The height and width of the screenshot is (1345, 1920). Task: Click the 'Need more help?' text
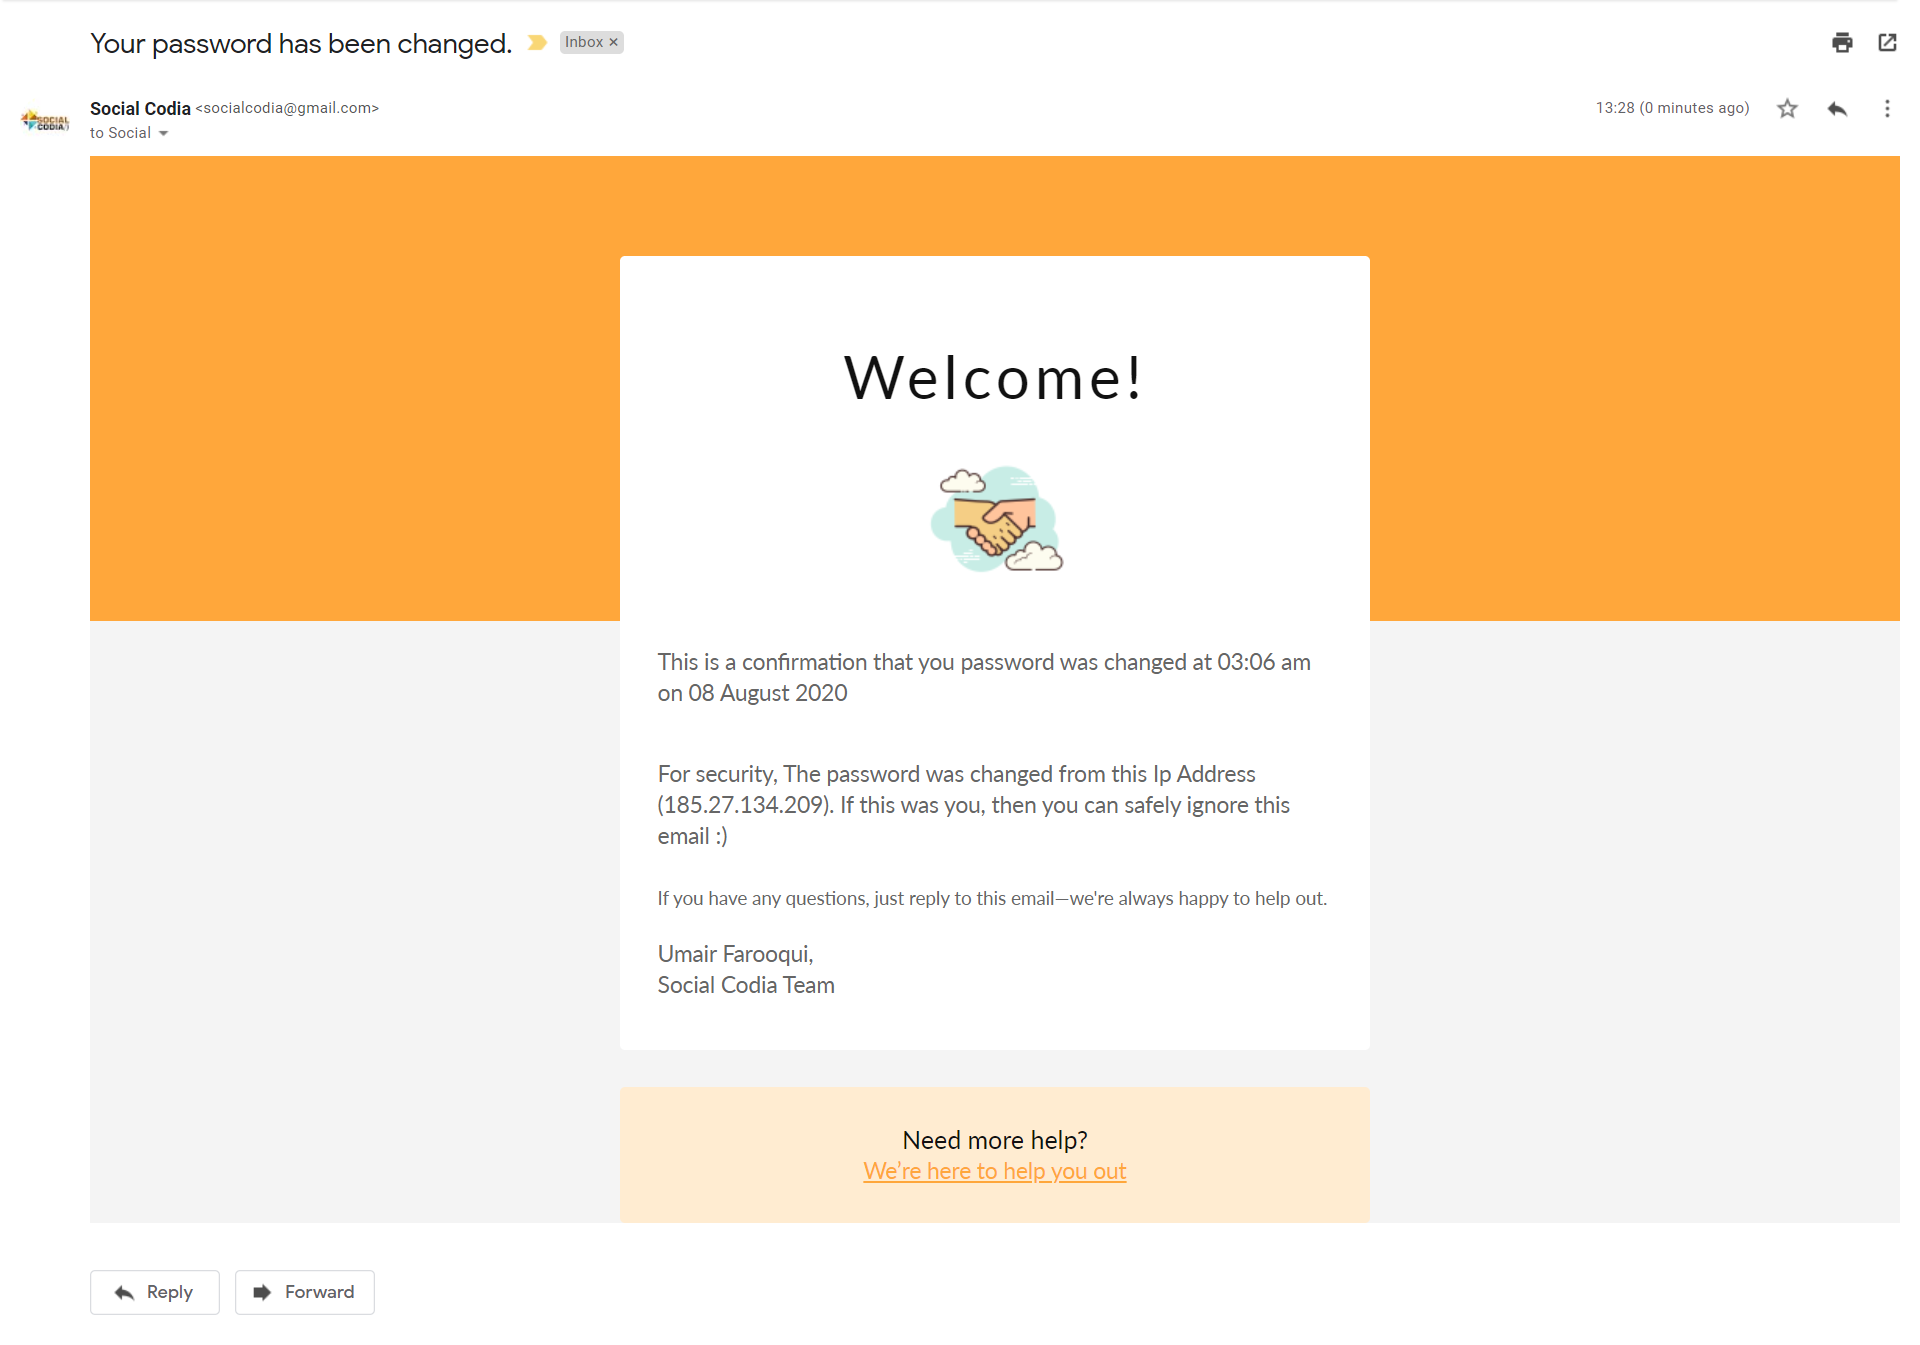click(994, 1140)
